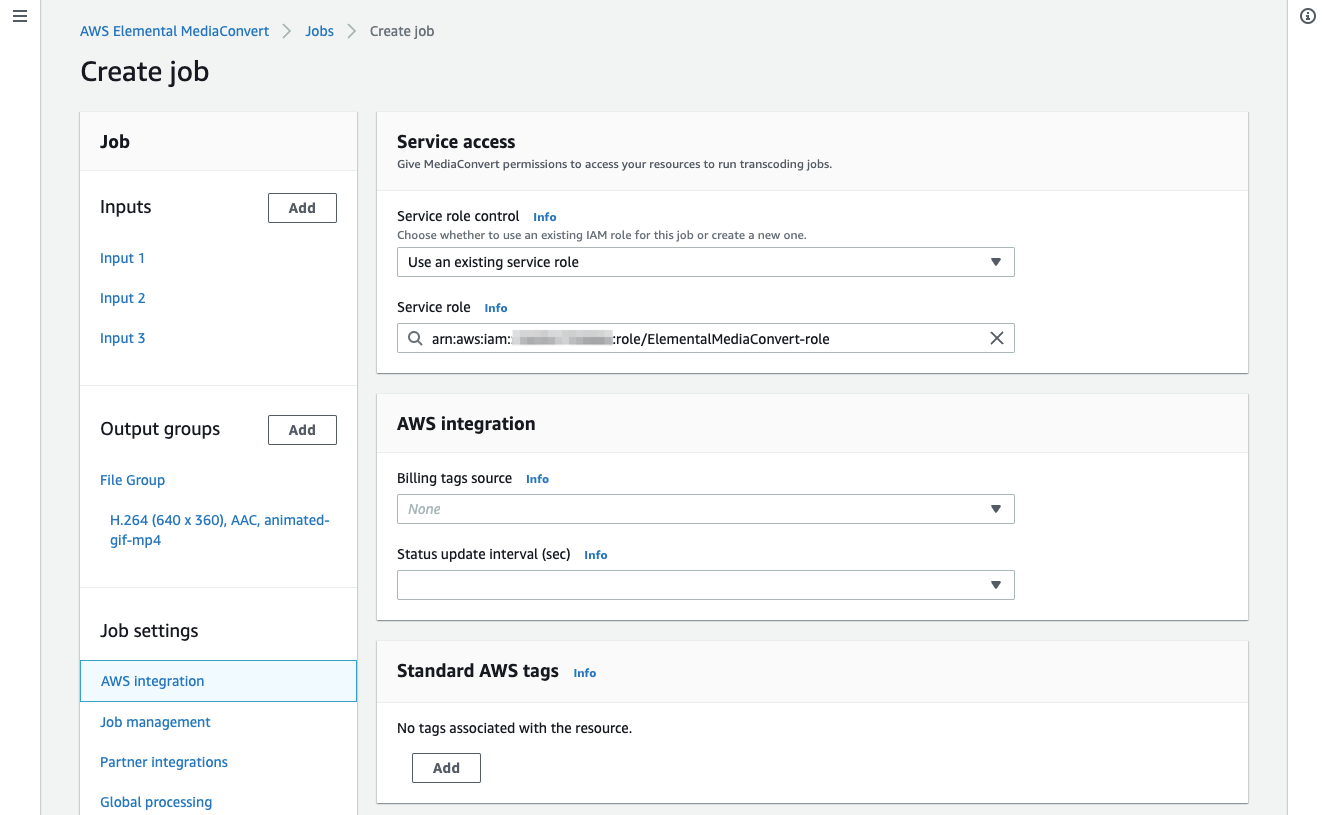Clear the Service role field X
The width and height of the screenshot is (1328, 815).
point(996,338)
